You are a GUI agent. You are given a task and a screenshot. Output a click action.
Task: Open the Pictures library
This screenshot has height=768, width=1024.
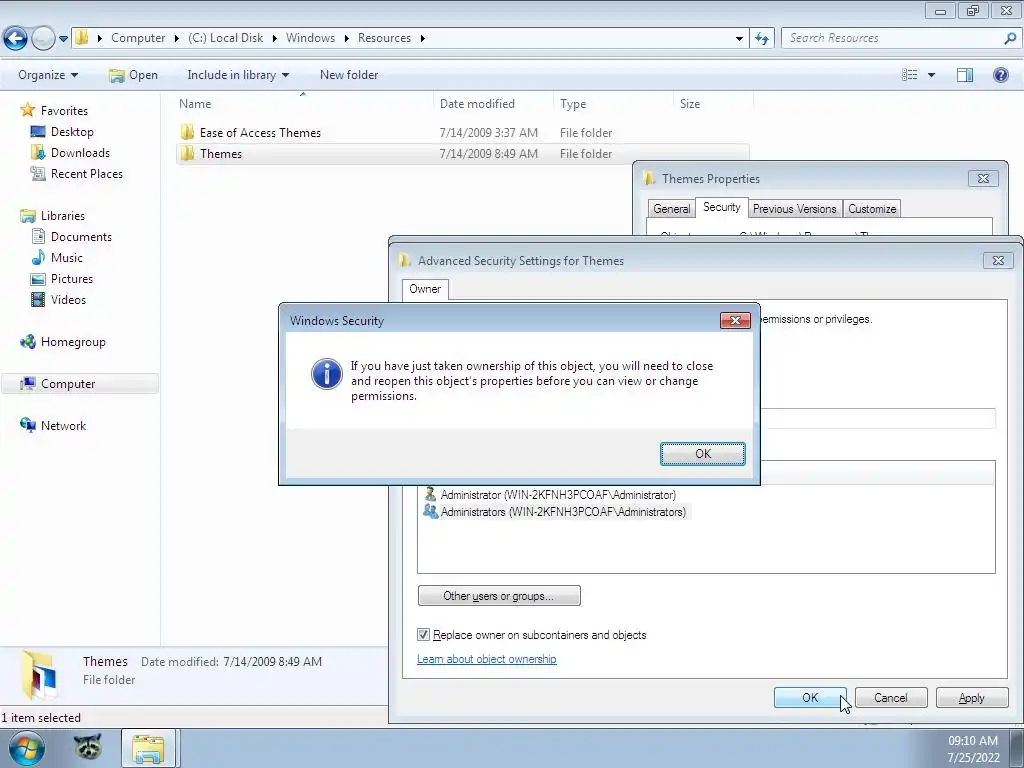click(x=62, y=279)
